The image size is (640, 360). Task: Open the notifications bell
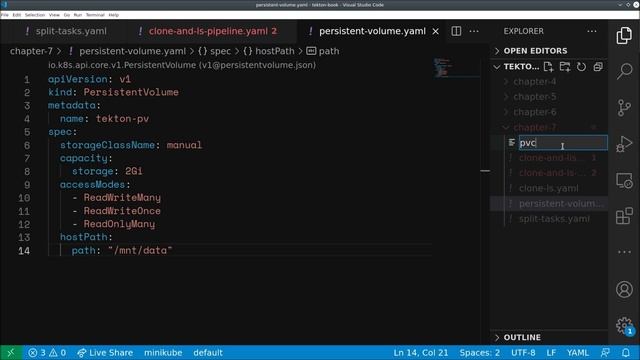tap(626, 353)
